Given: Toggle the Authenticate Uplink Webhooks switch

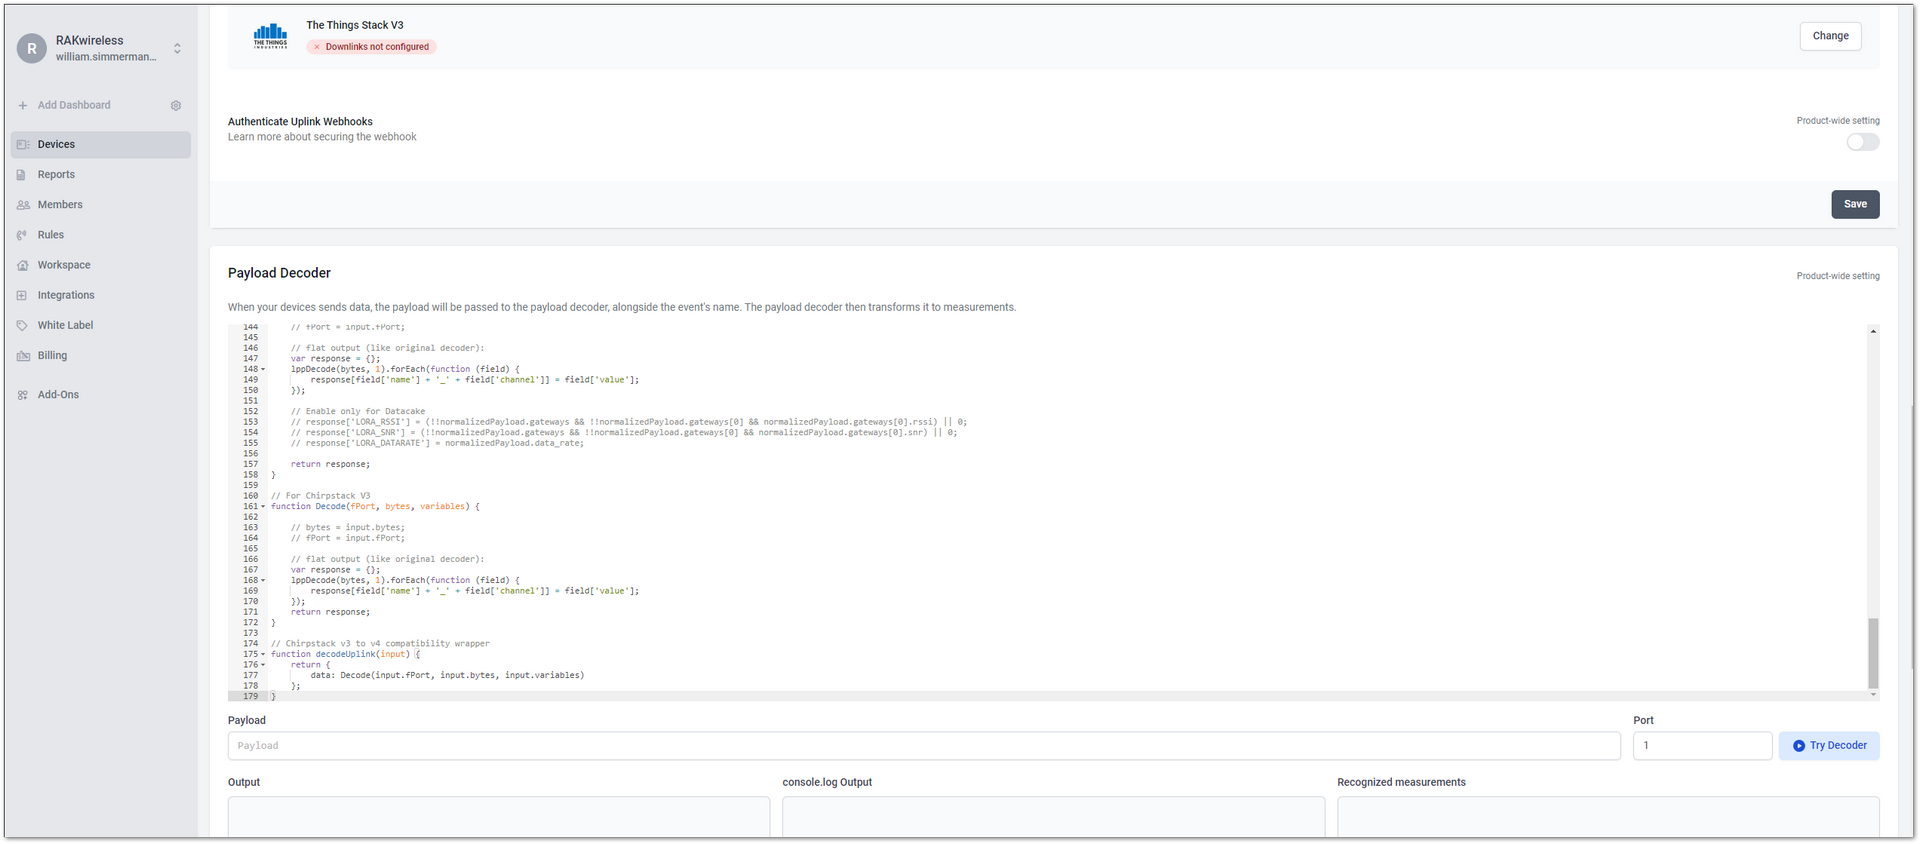Looking at the screenshot, I should (x=1862, y=142).
